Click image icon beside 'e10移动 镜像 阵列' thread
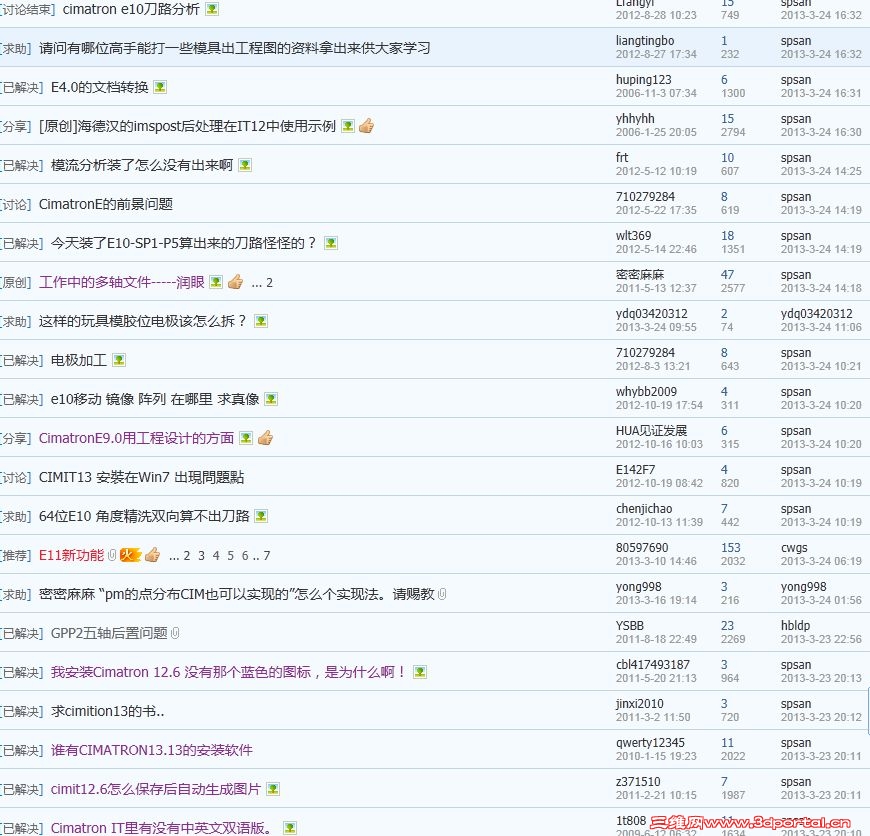Image resolution: width=870 pixels, height=836 pixels. [271, 399]
